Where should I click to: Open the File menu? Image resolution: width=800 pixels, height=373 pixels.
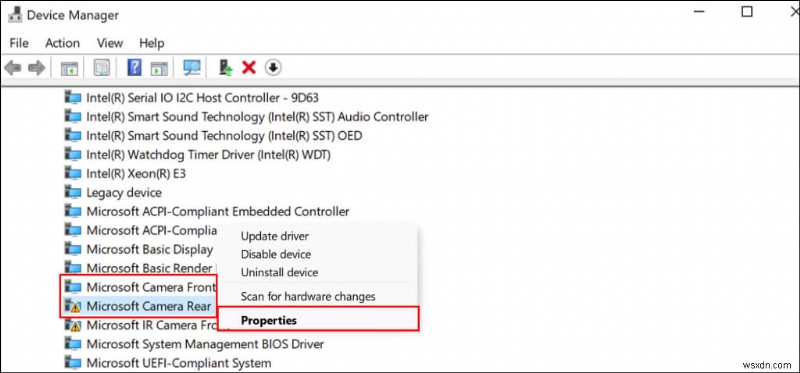tap(19, 43)
